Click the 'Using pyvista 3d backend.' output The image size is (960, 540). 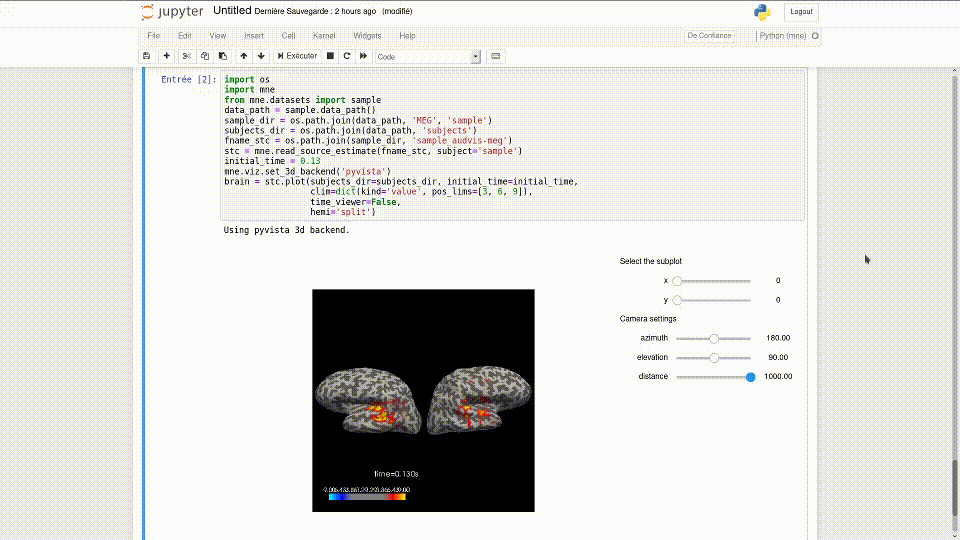tap(287, 230)
